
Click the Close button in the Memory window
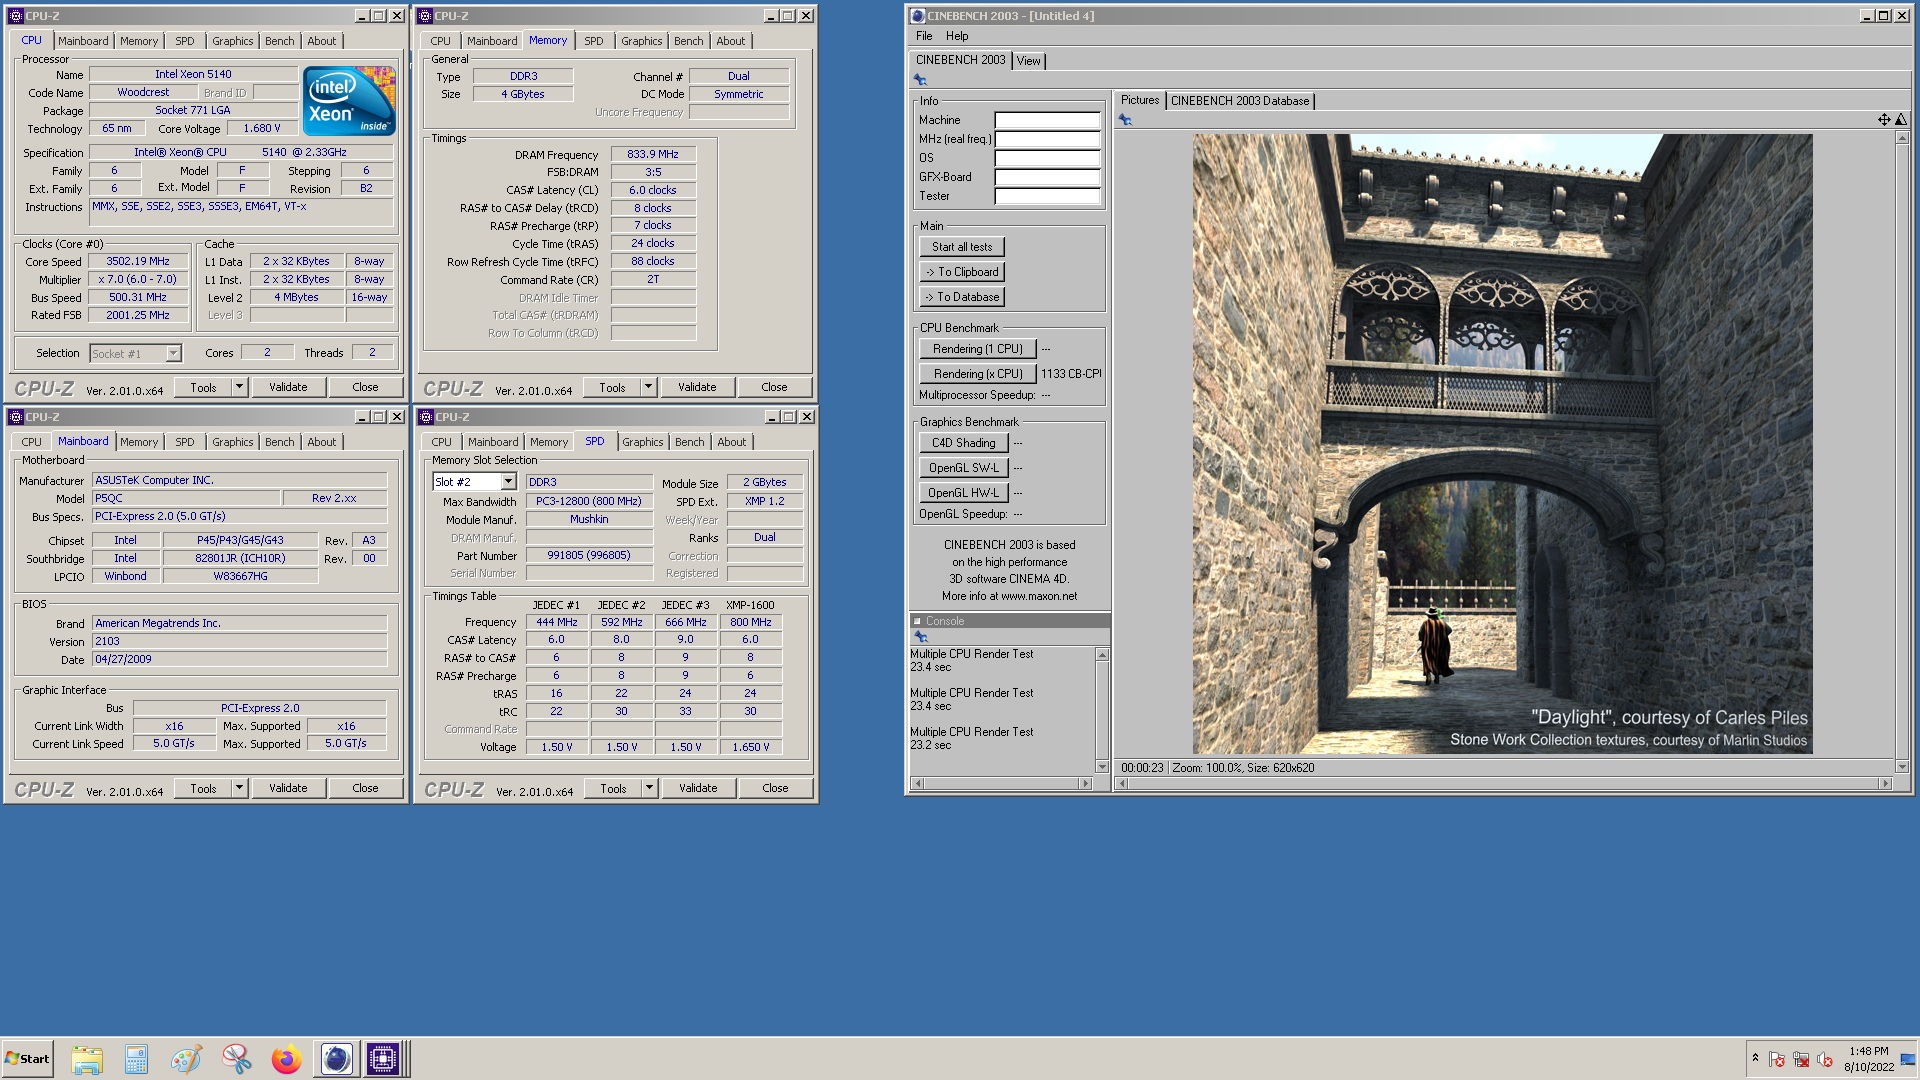[x=774, y=387]
